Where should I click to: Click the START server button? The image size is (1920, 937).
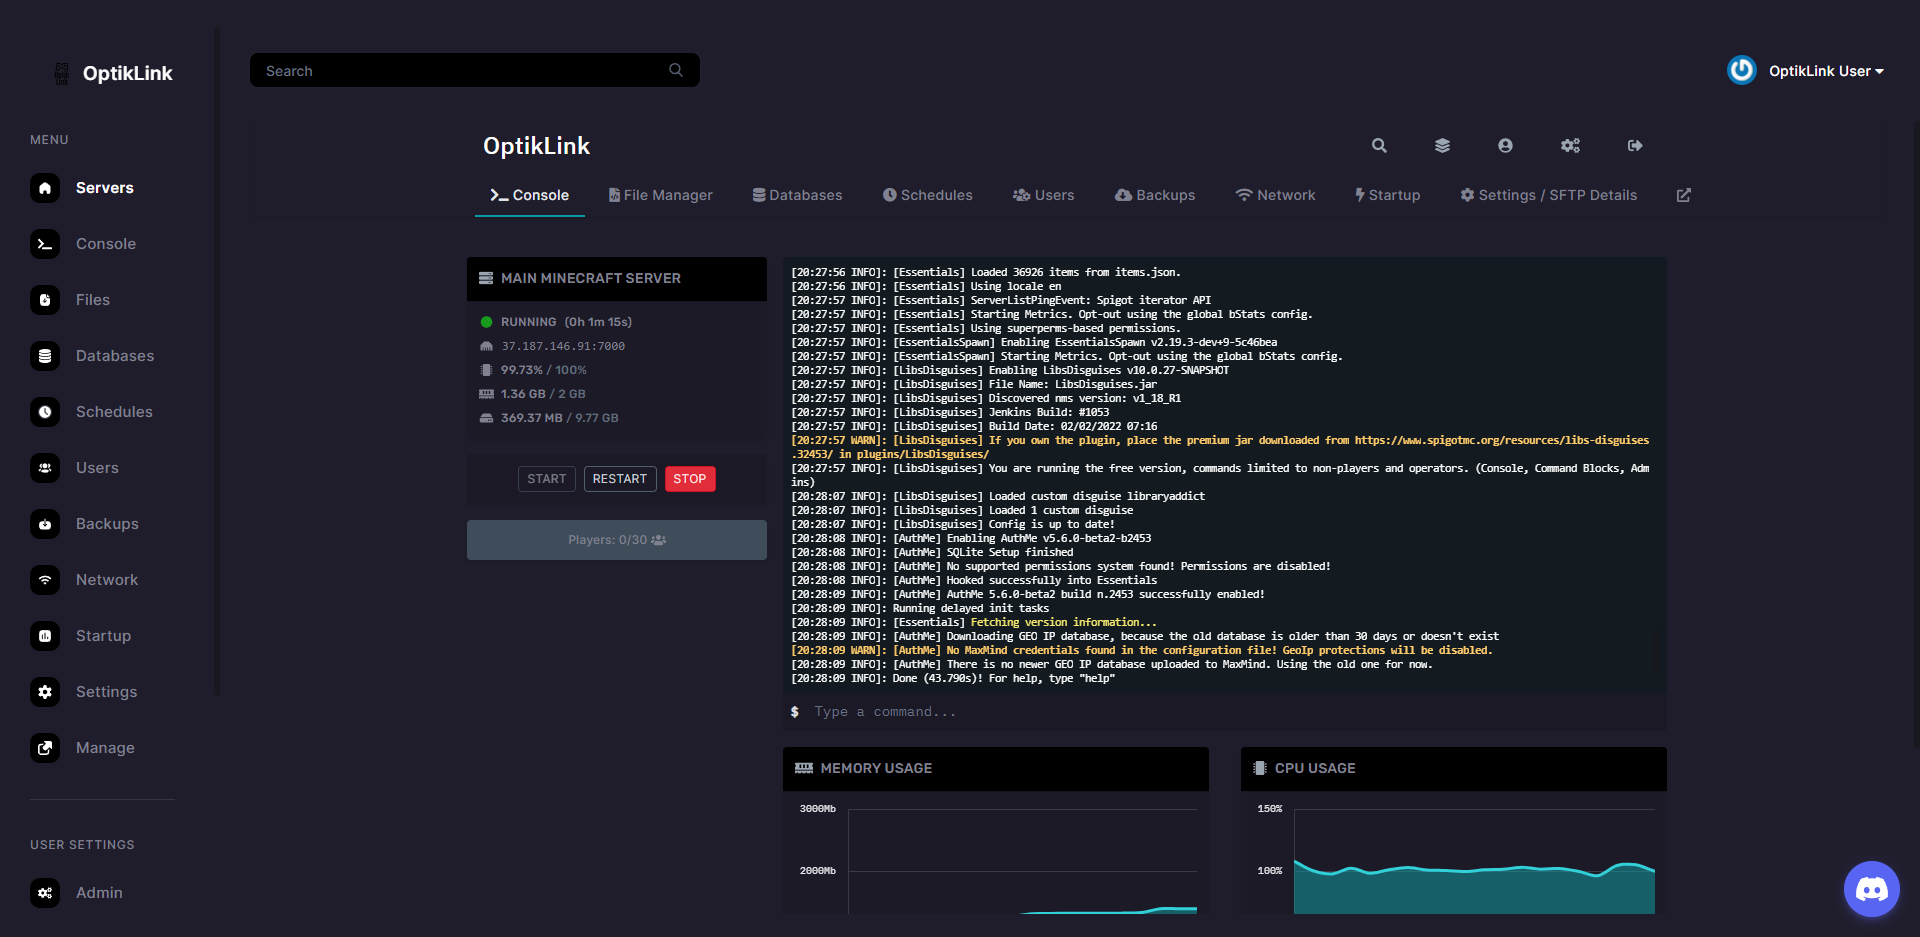click(546, 479)
